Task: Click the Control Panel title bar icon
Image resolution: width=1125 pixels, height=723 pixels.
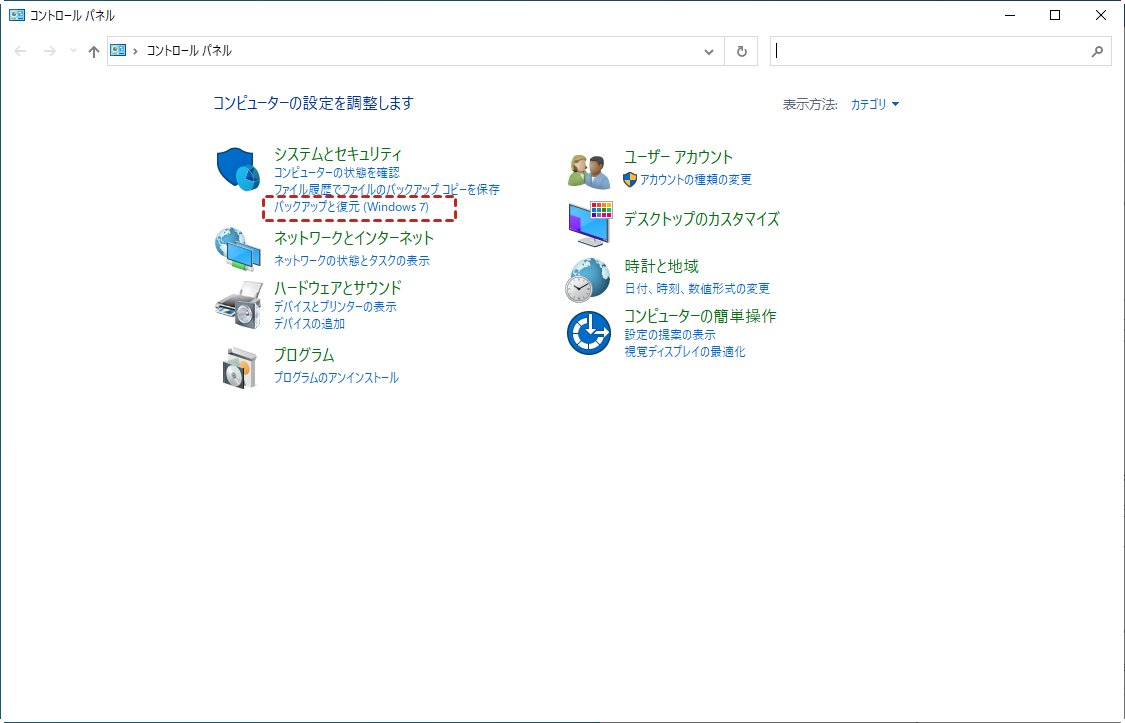Action: pyautogui.click(x=17, y=15)
